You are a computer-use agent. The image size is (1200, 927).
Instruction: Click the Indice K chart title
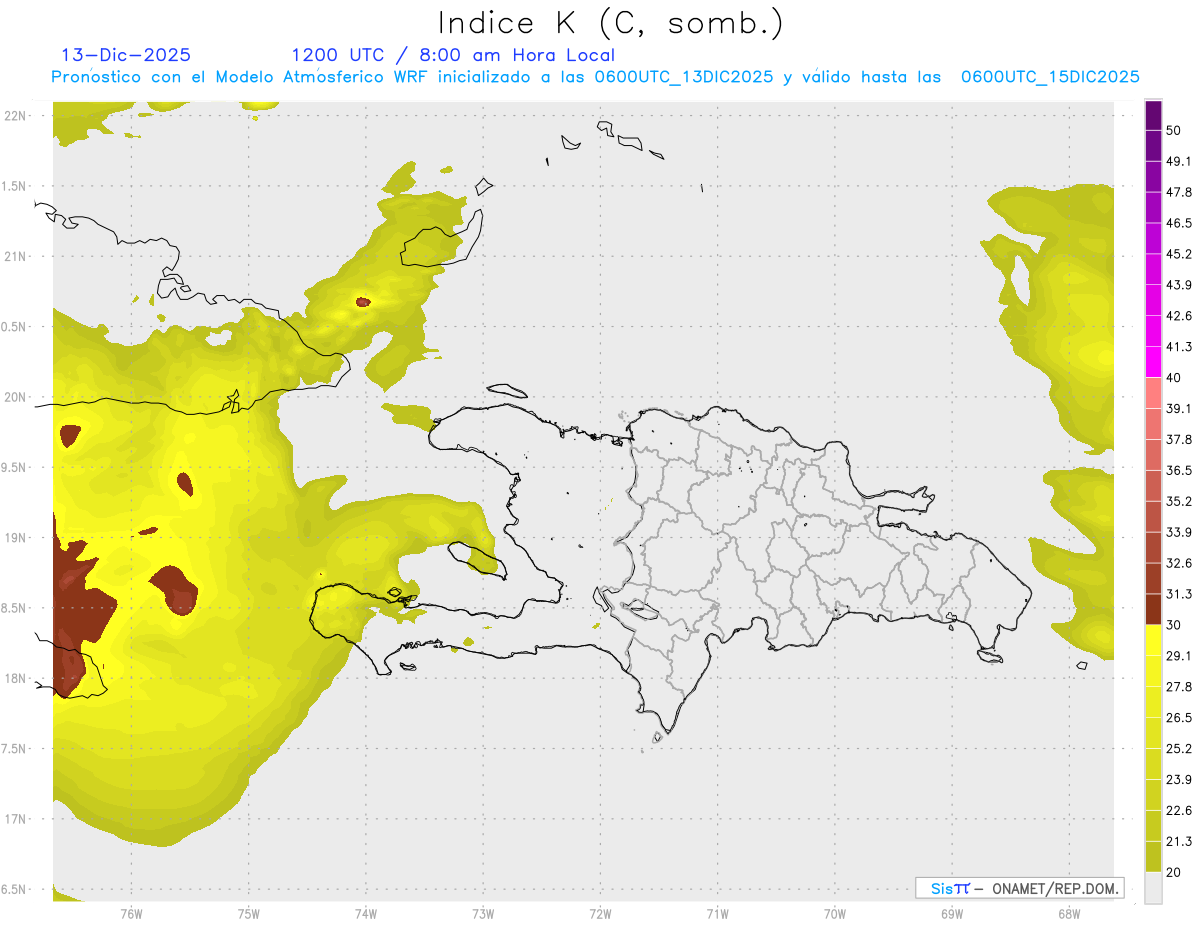[x=611, y=22]
